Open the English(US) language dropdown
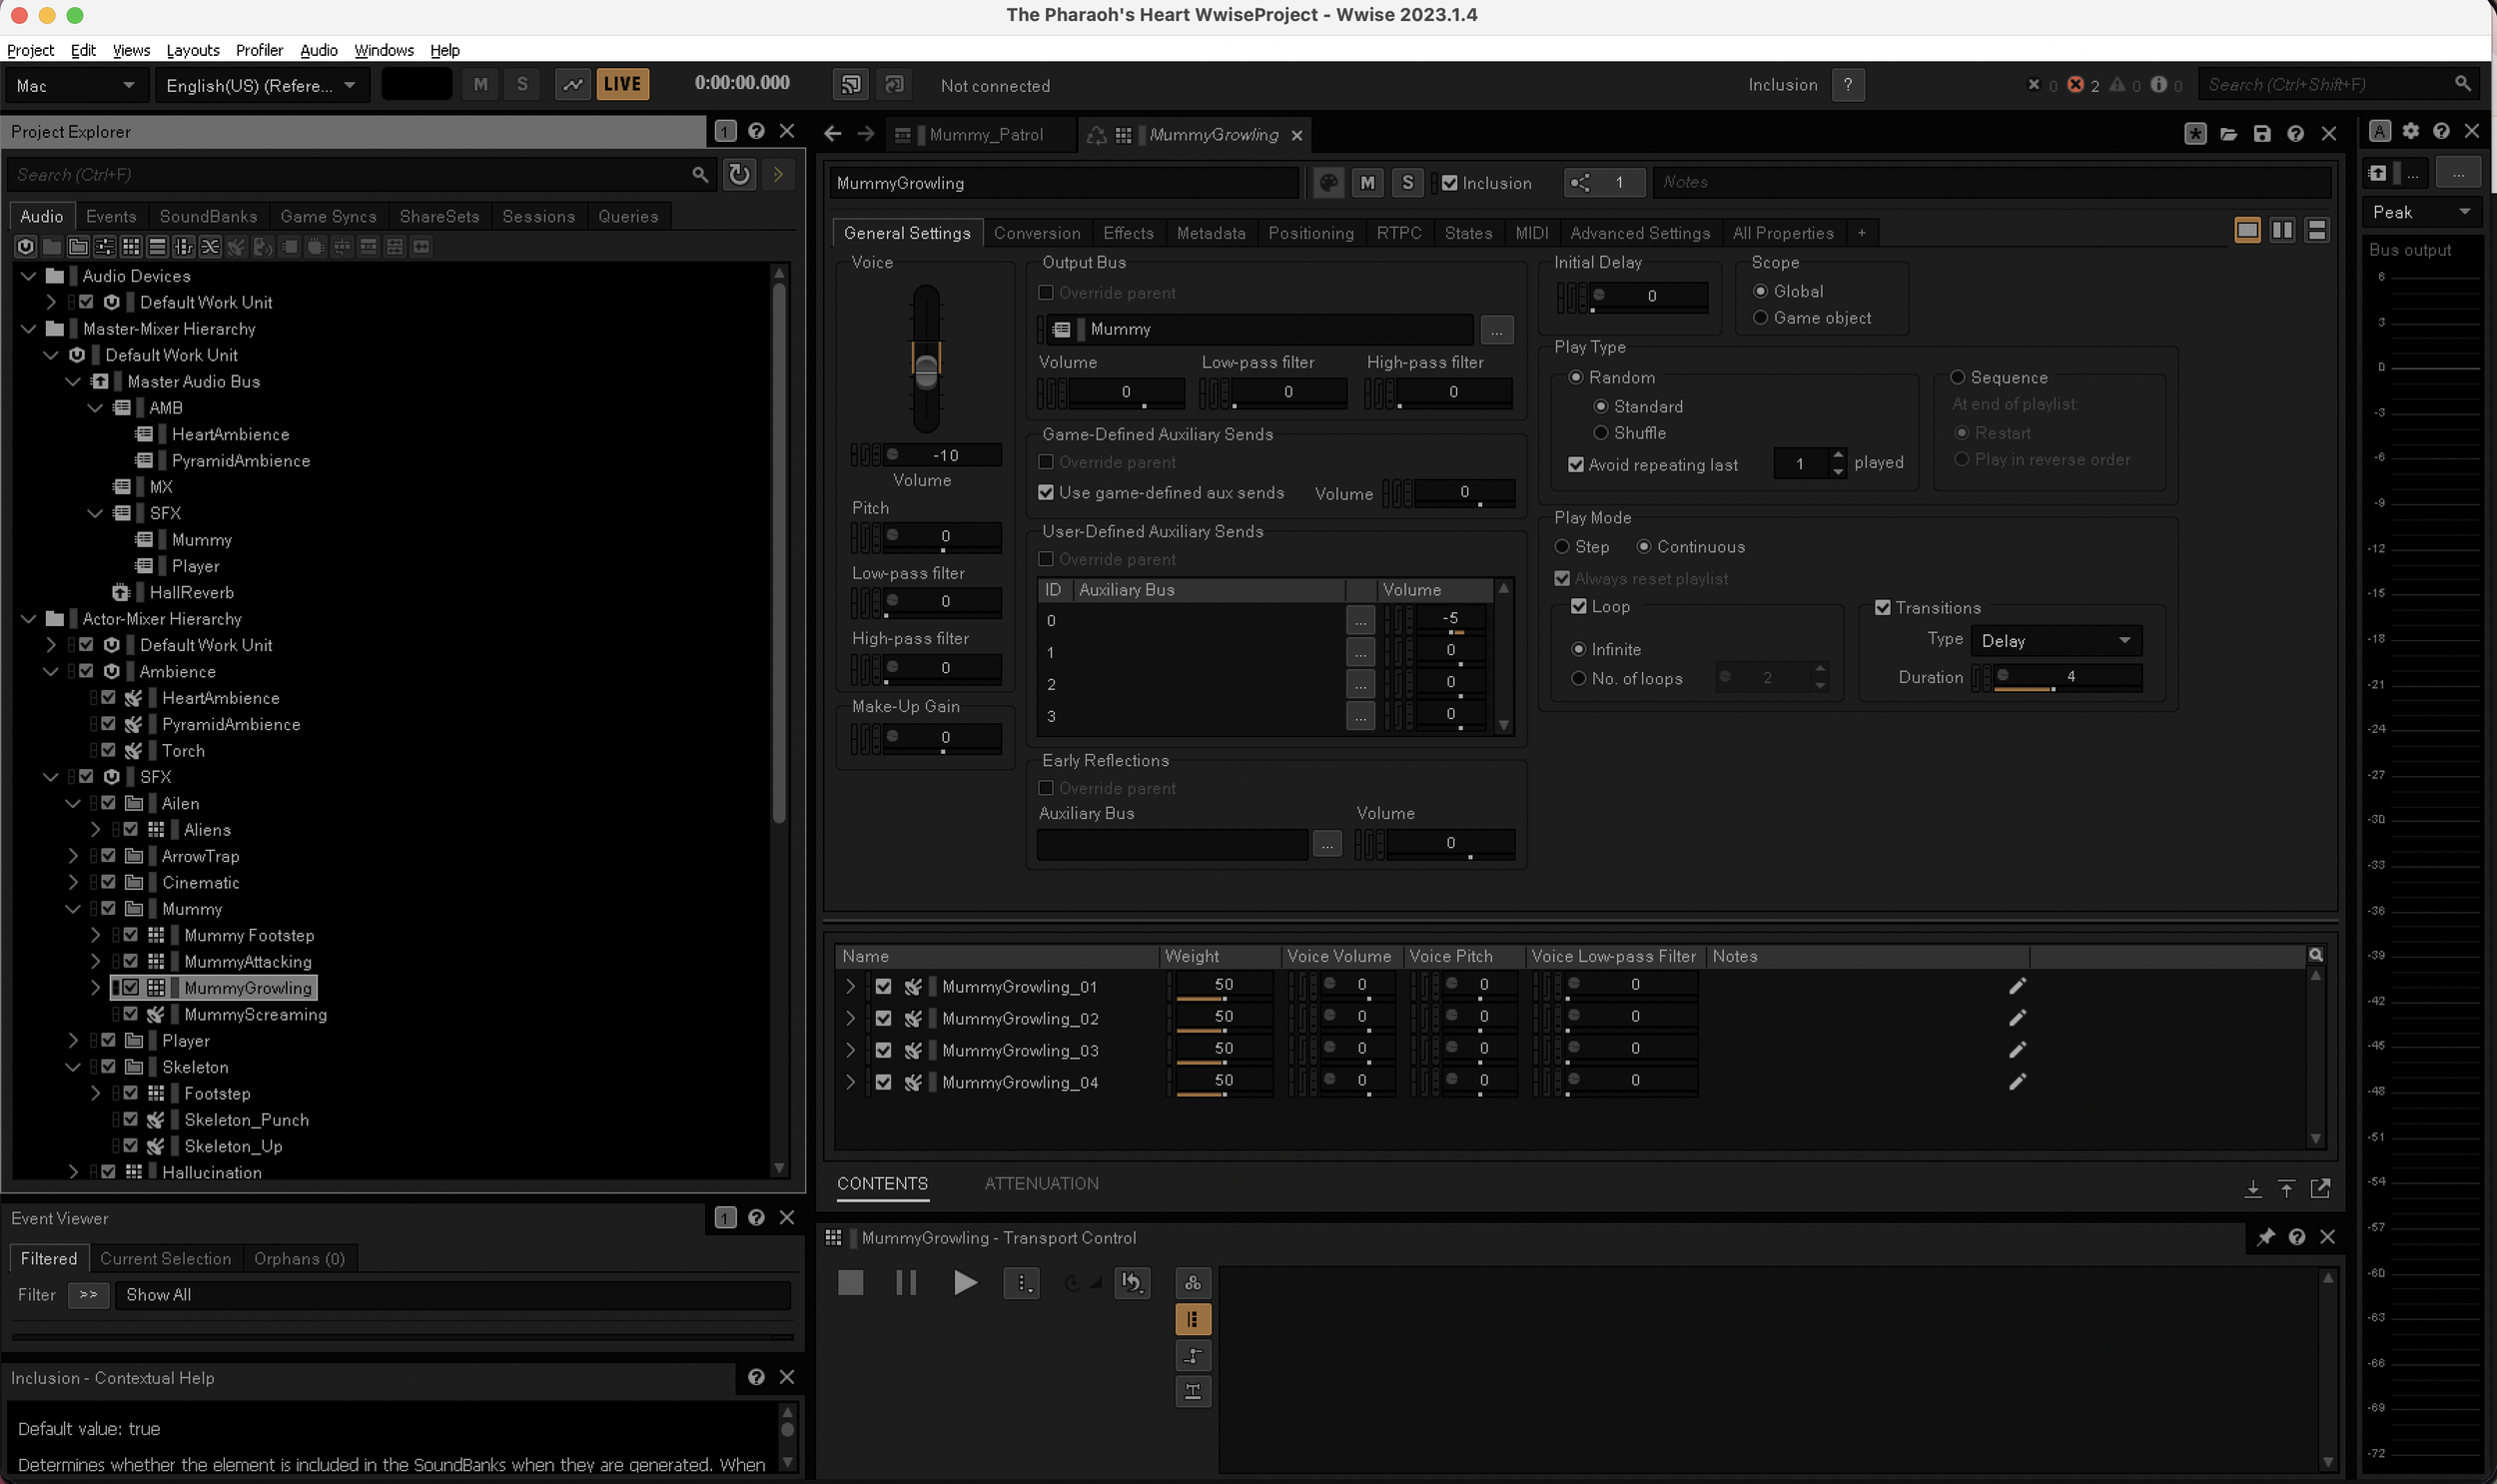This screenshot has height=1484, width=2497. pyautogui.click(x=261, y=85)
